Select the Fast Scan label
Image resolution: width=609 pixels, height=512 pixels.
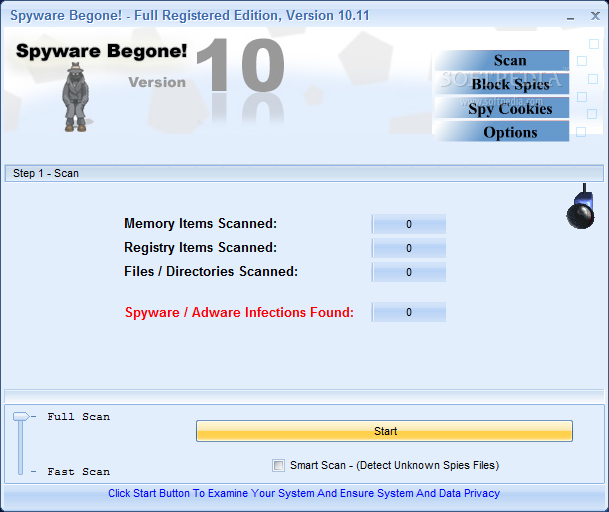click(x=78, y=472)
